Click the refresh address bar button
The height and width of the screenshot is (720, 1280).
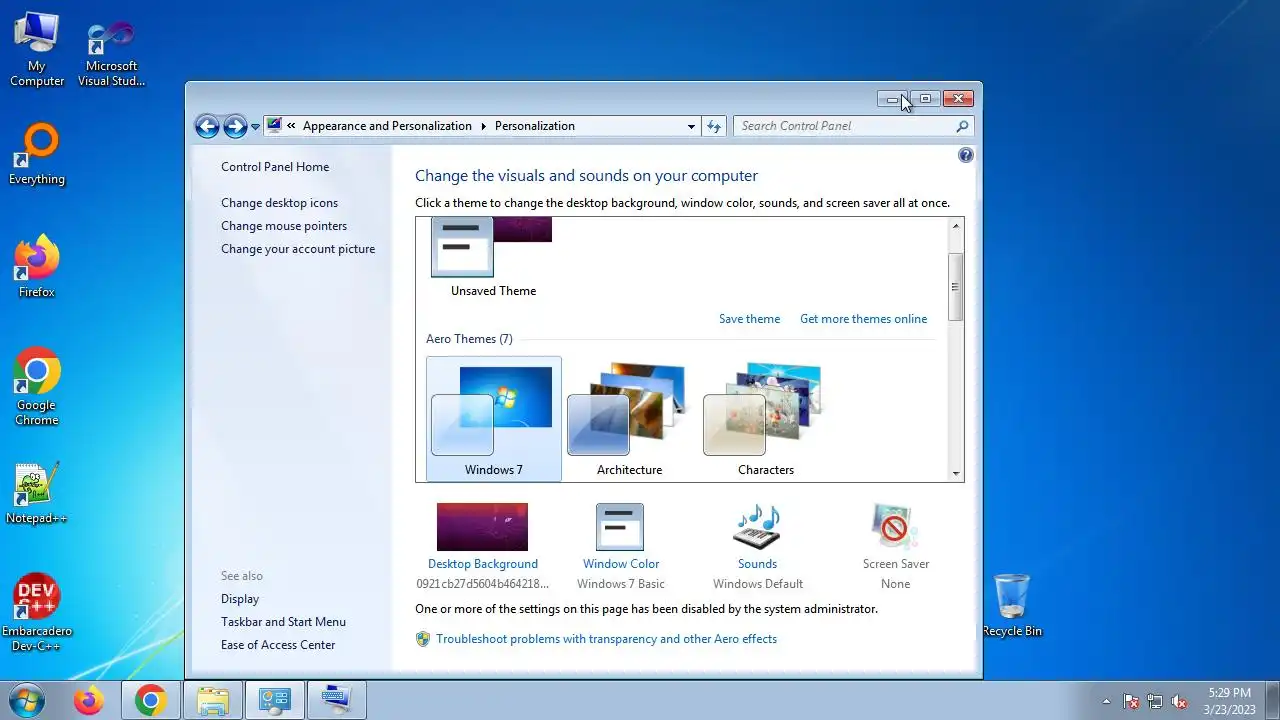pos(714,126)
